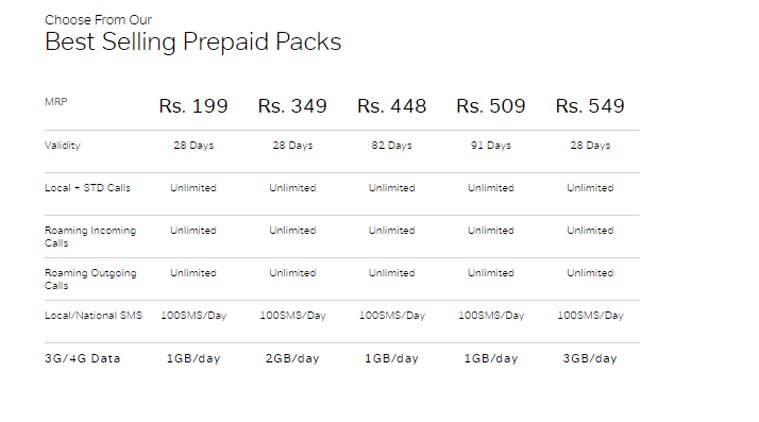Click the 91 Days validity cell
This screenshot has width=759, height=422.
point(490,145)
